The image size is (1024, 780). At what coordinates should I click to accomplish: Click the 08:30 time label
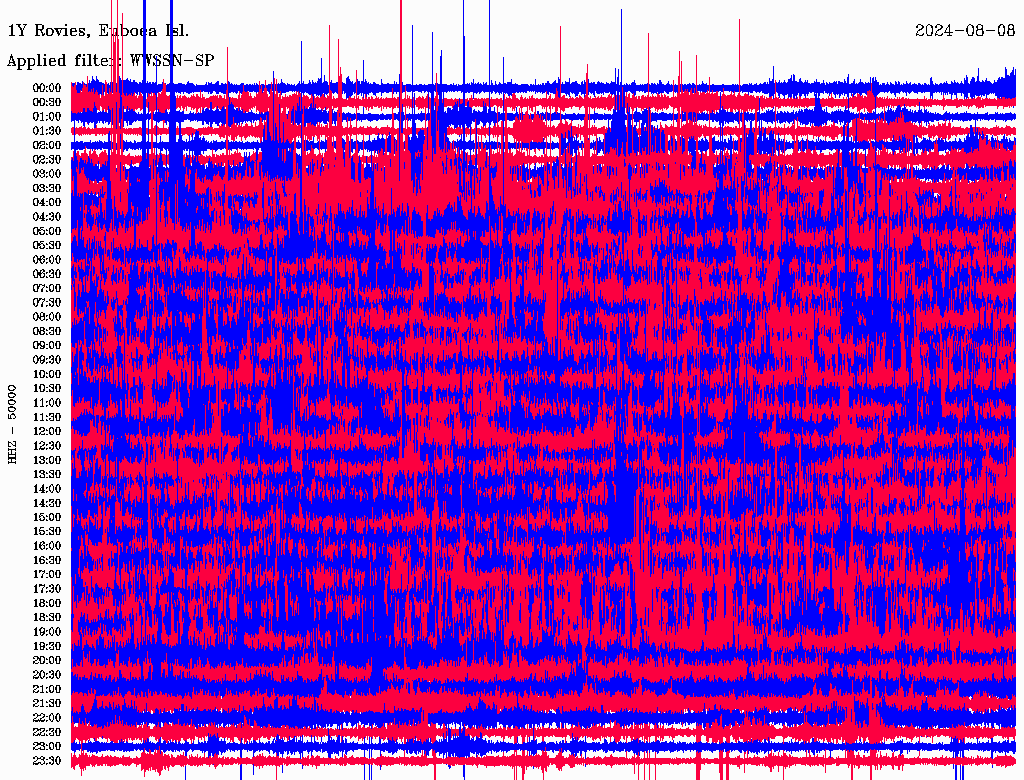pos(47,331)
